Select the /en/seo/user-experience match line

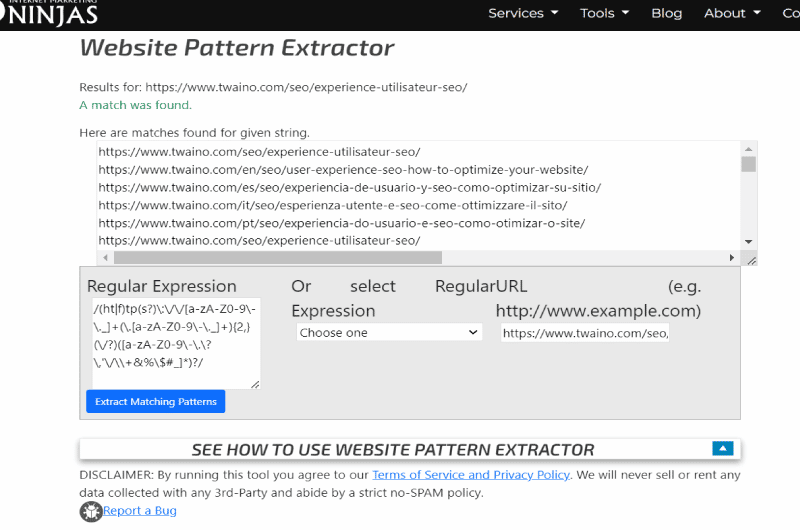pyautogui.click(x=343, y=169)
